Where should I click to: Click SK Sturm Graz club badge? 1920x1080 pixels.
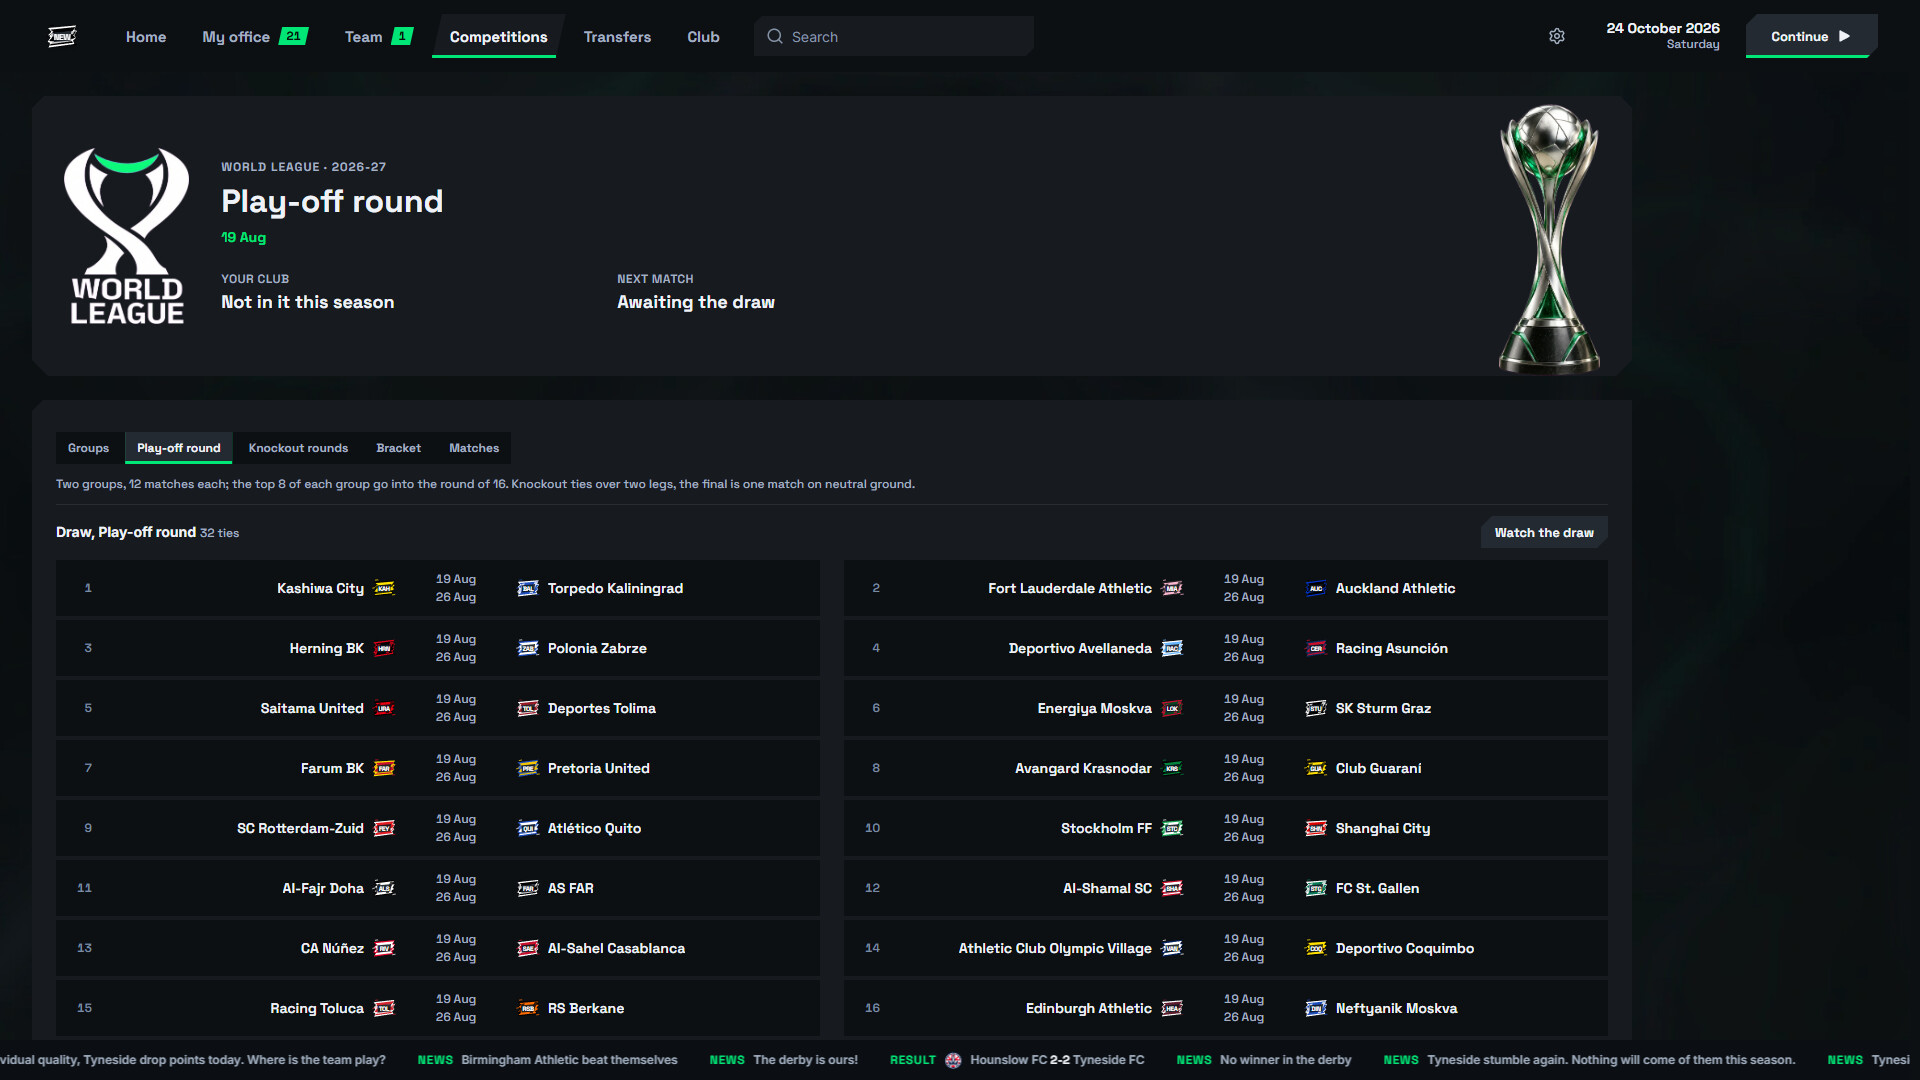[1316, 708]
